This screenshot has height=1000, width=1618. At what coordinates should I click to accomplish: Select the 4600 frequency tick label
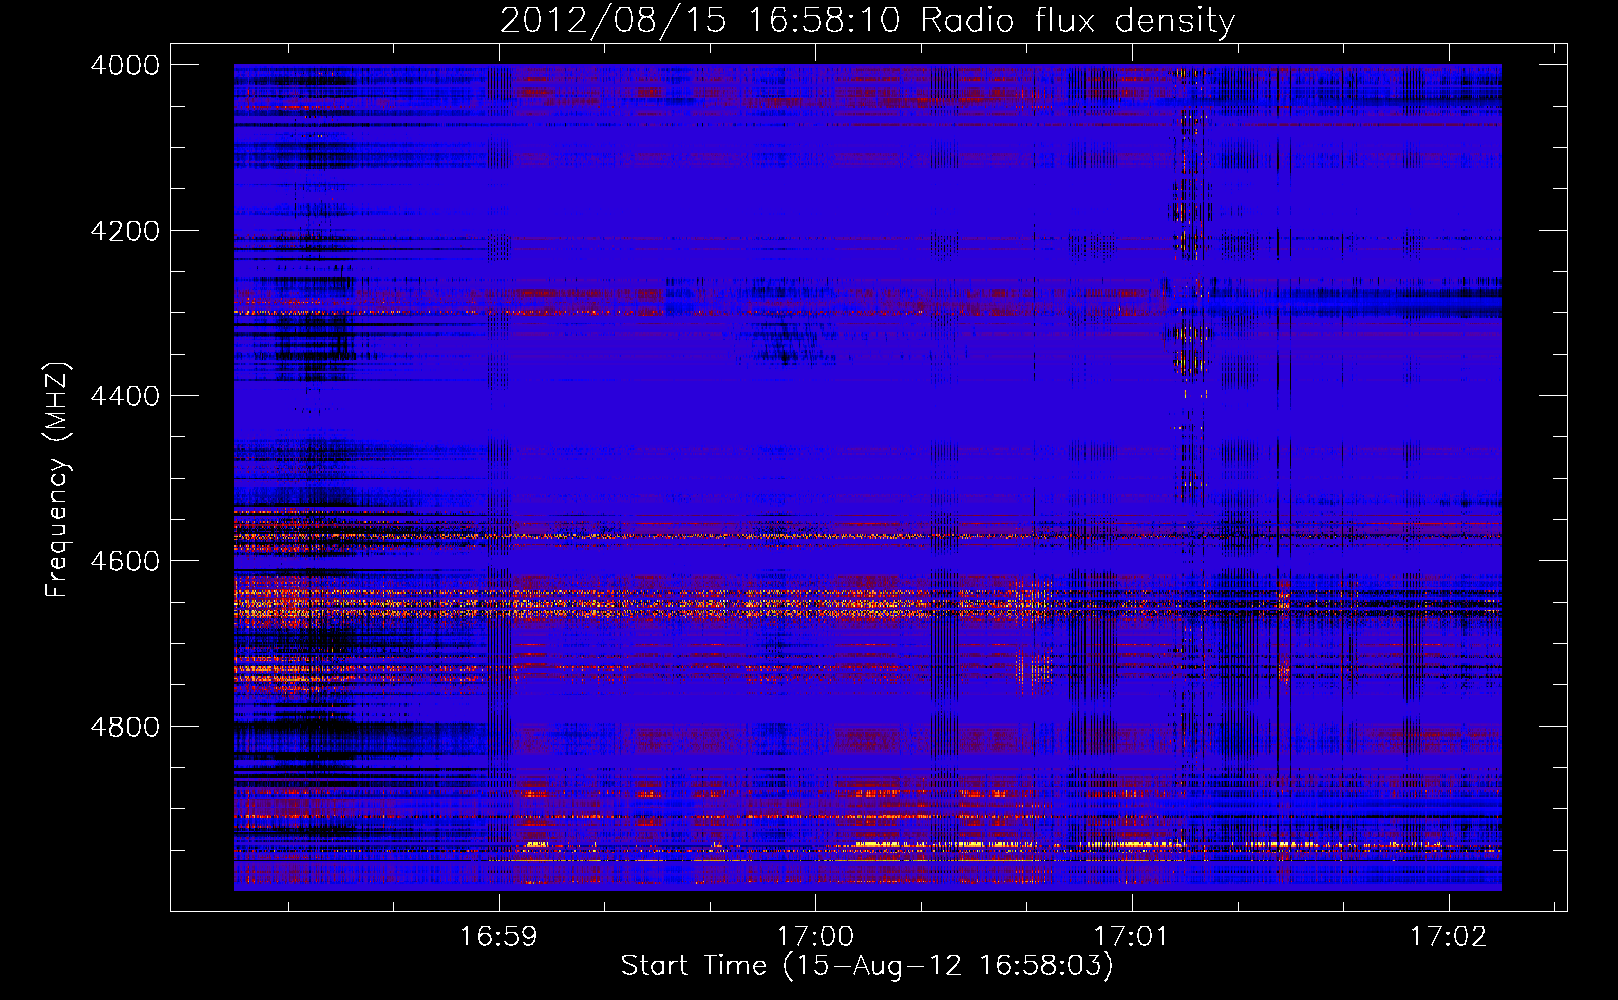(125, 561)
